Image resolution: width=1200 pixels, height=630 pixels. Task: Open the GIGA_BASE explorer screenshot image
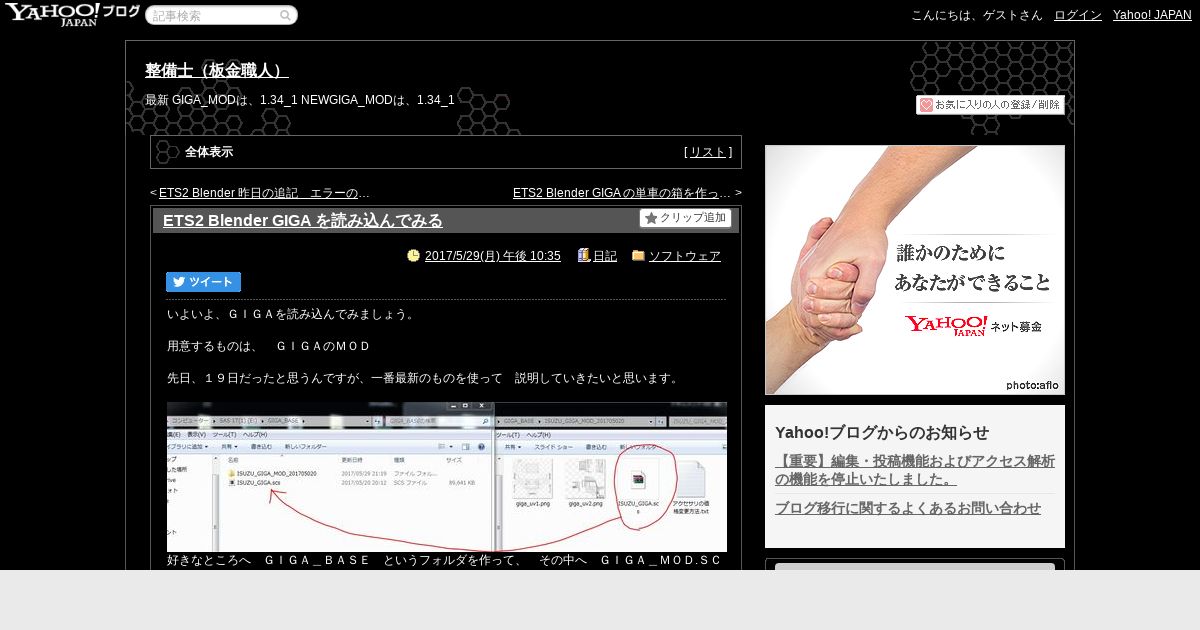(446, 477)
